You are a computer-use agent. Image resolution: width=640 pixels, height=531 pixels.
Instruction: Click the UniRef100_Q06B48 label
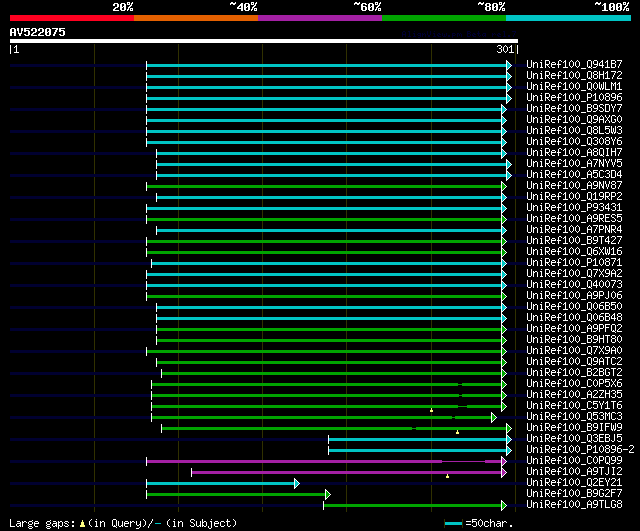point(574,318)
